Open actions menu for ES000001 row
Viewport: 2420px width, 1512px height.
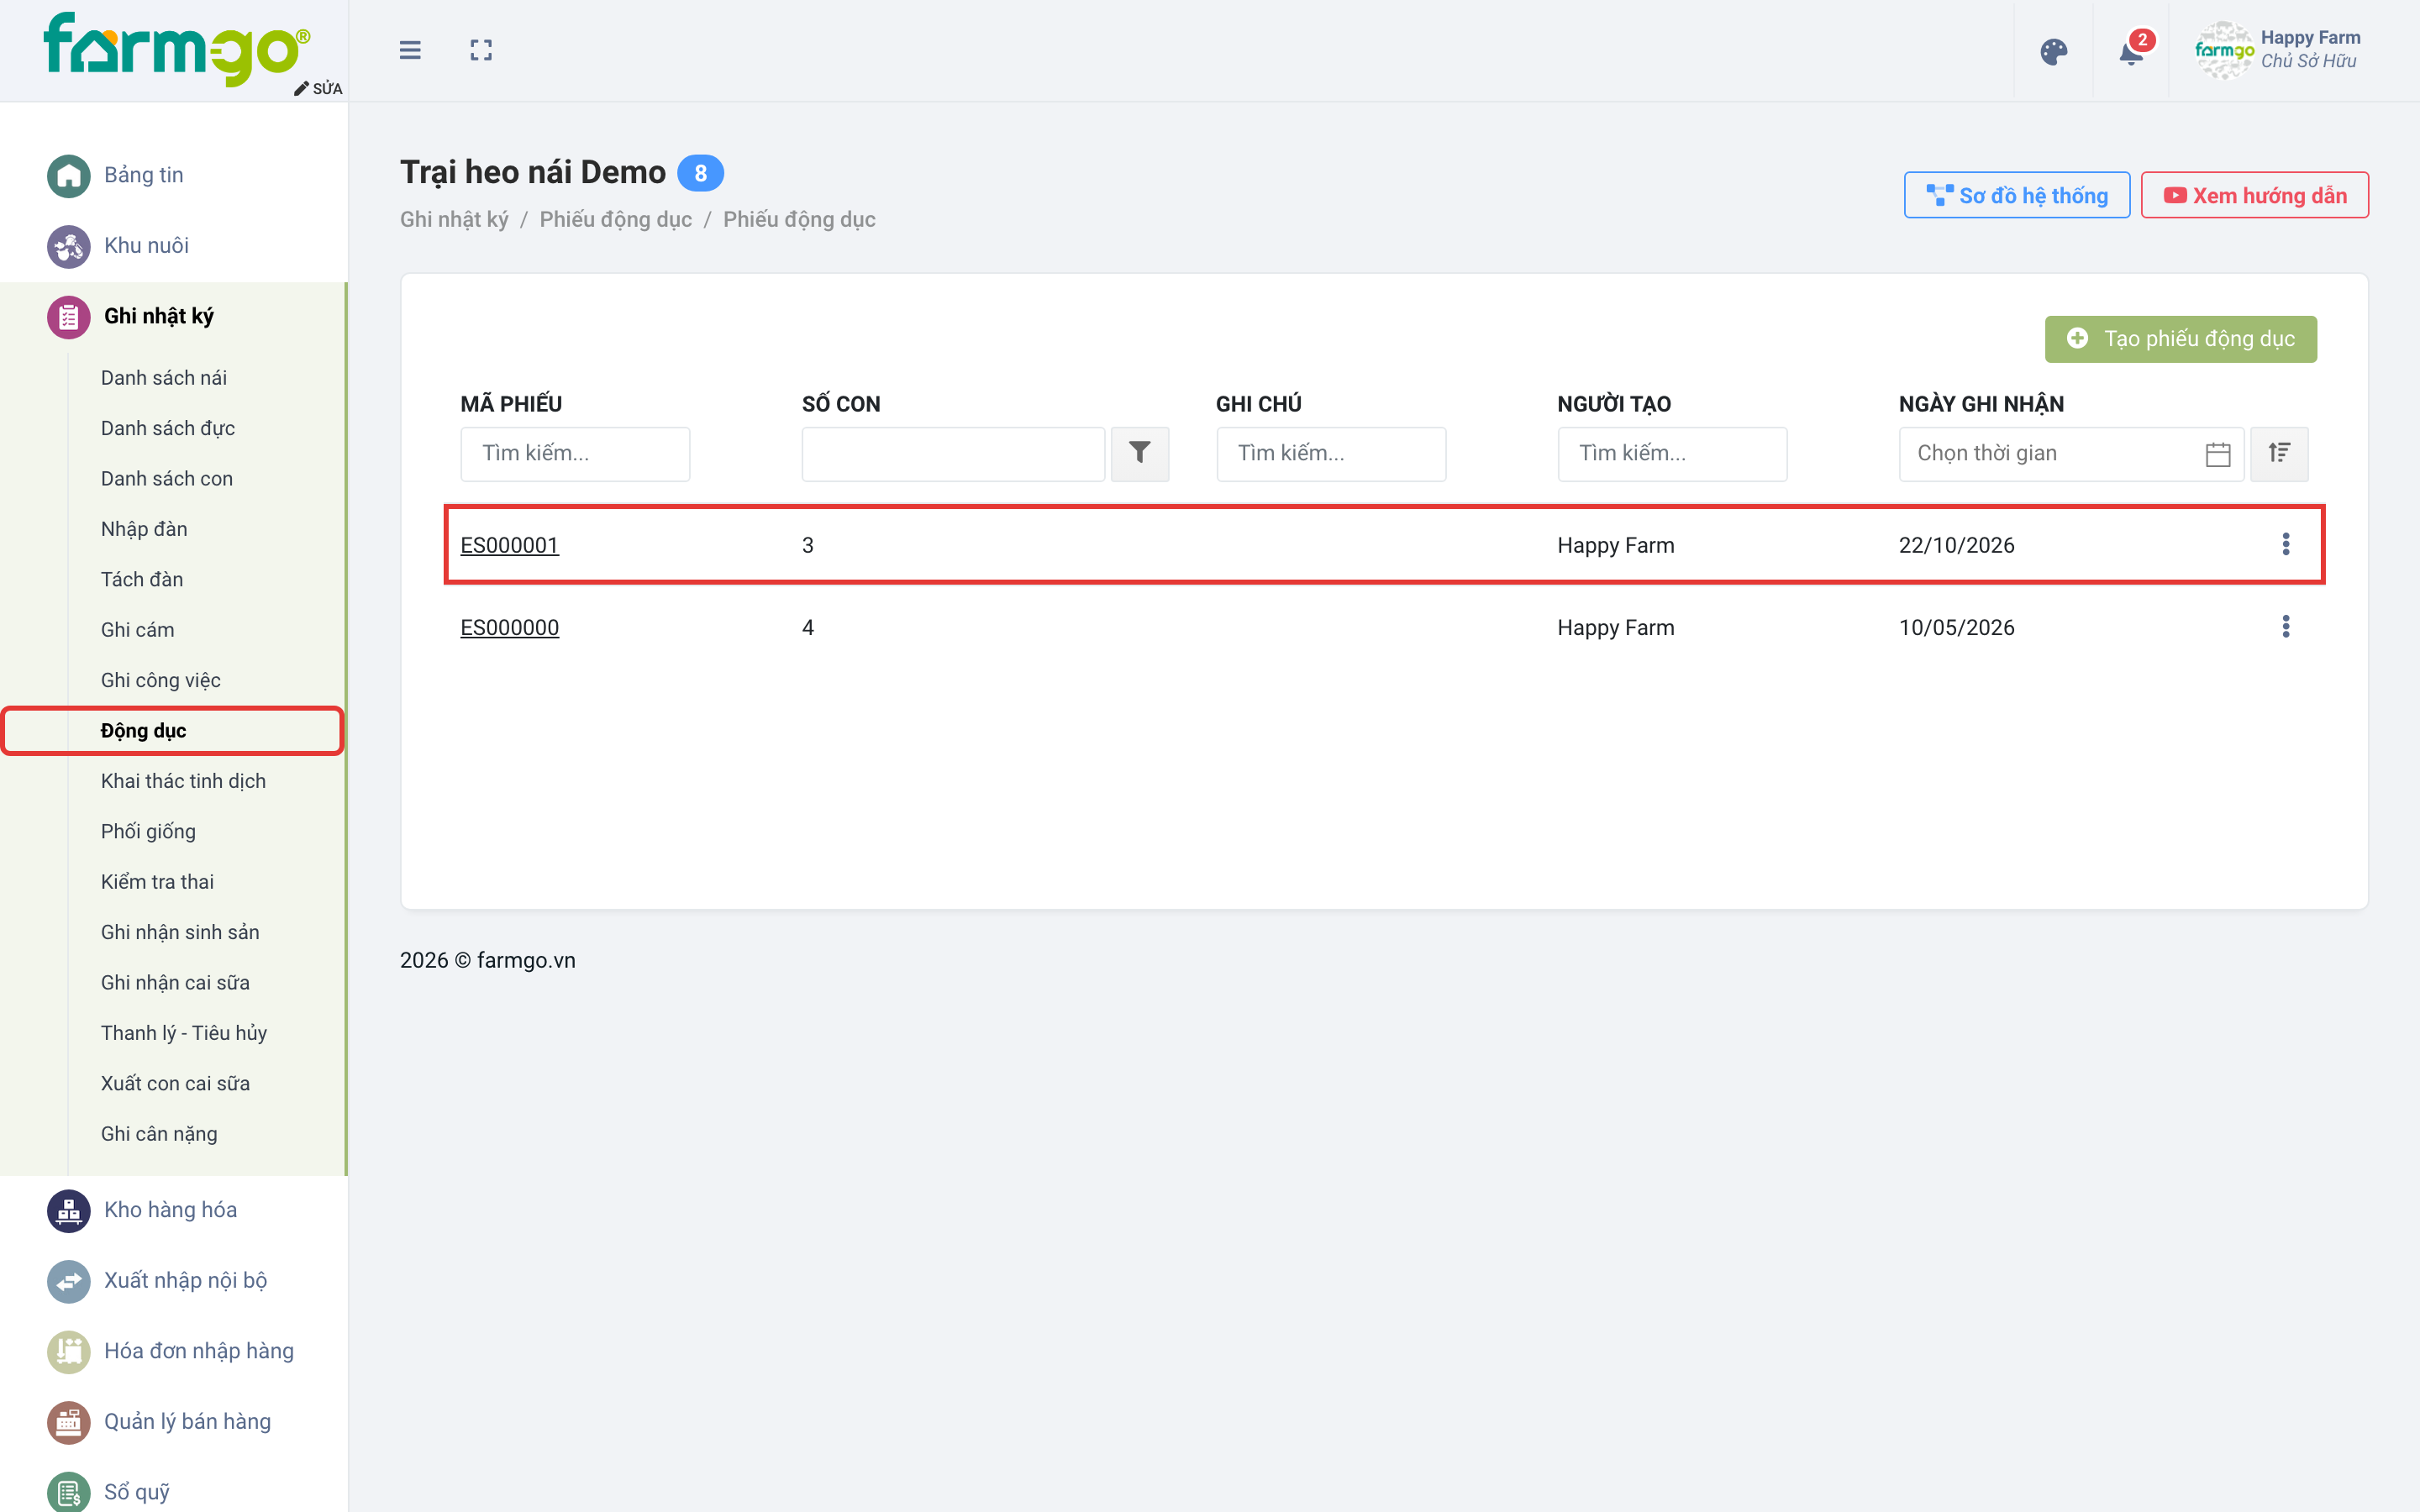click(2285, 544)
